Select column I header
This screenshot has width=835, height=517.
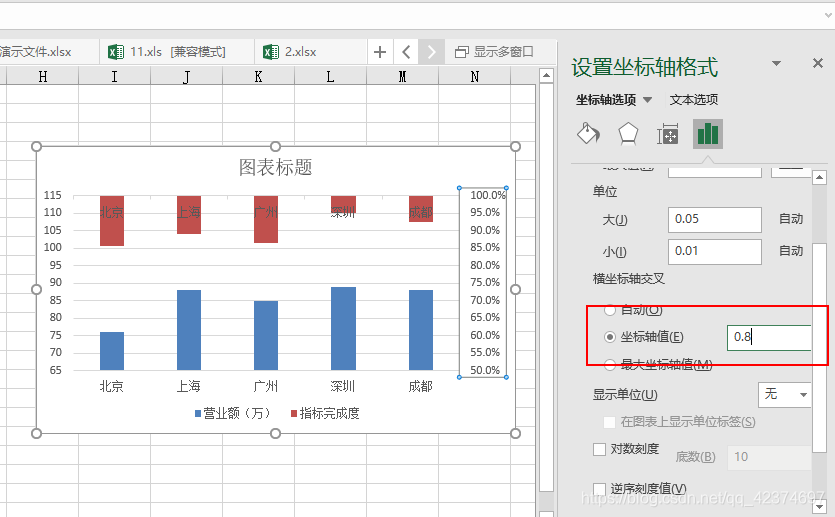tap(114, 77)
